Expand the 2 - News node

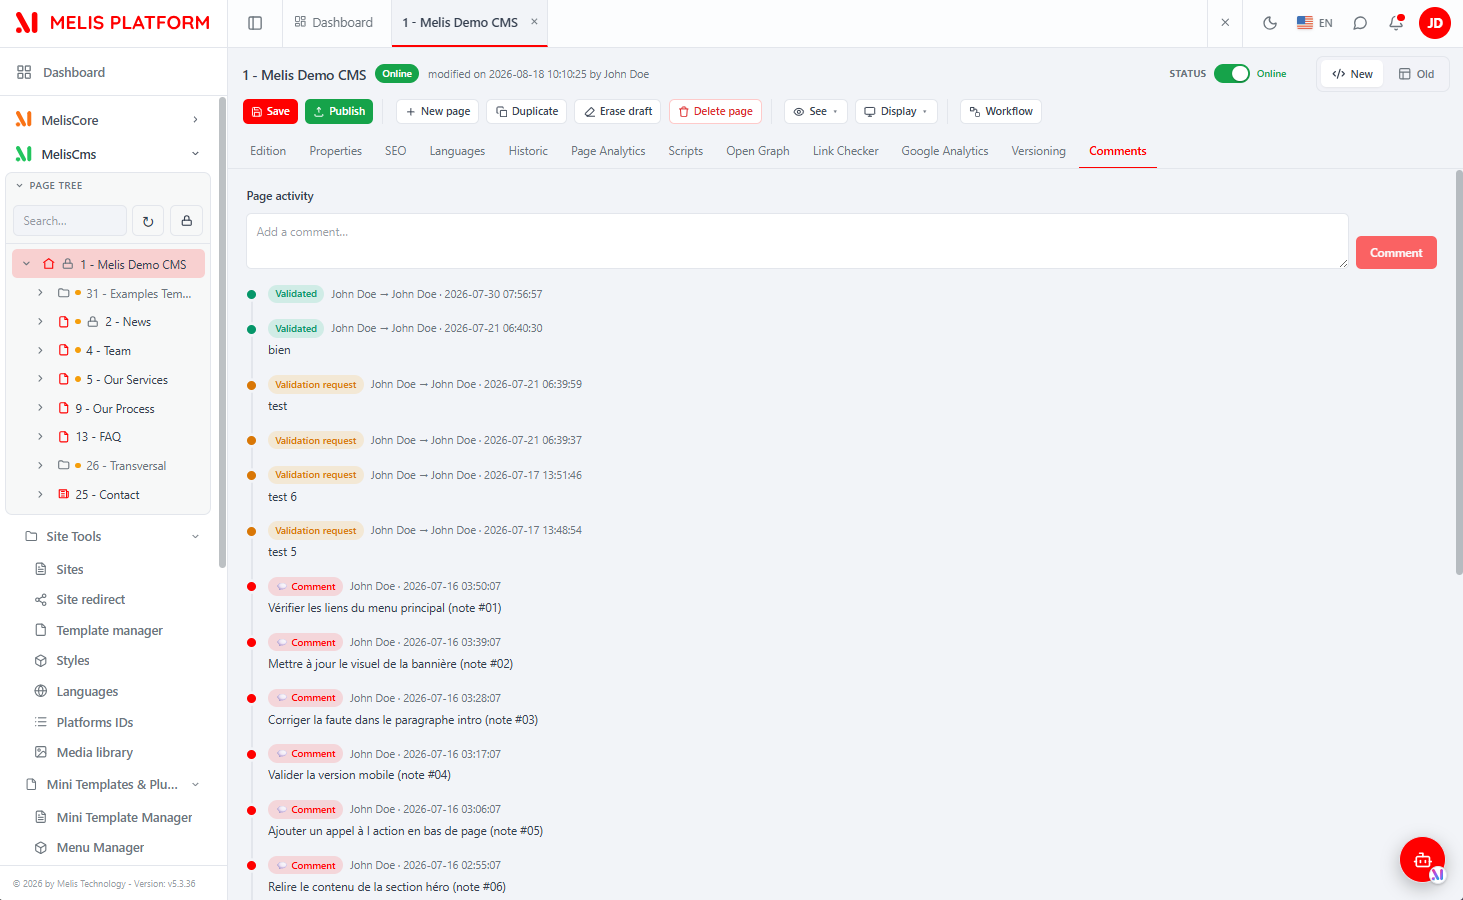coord(40,322)
